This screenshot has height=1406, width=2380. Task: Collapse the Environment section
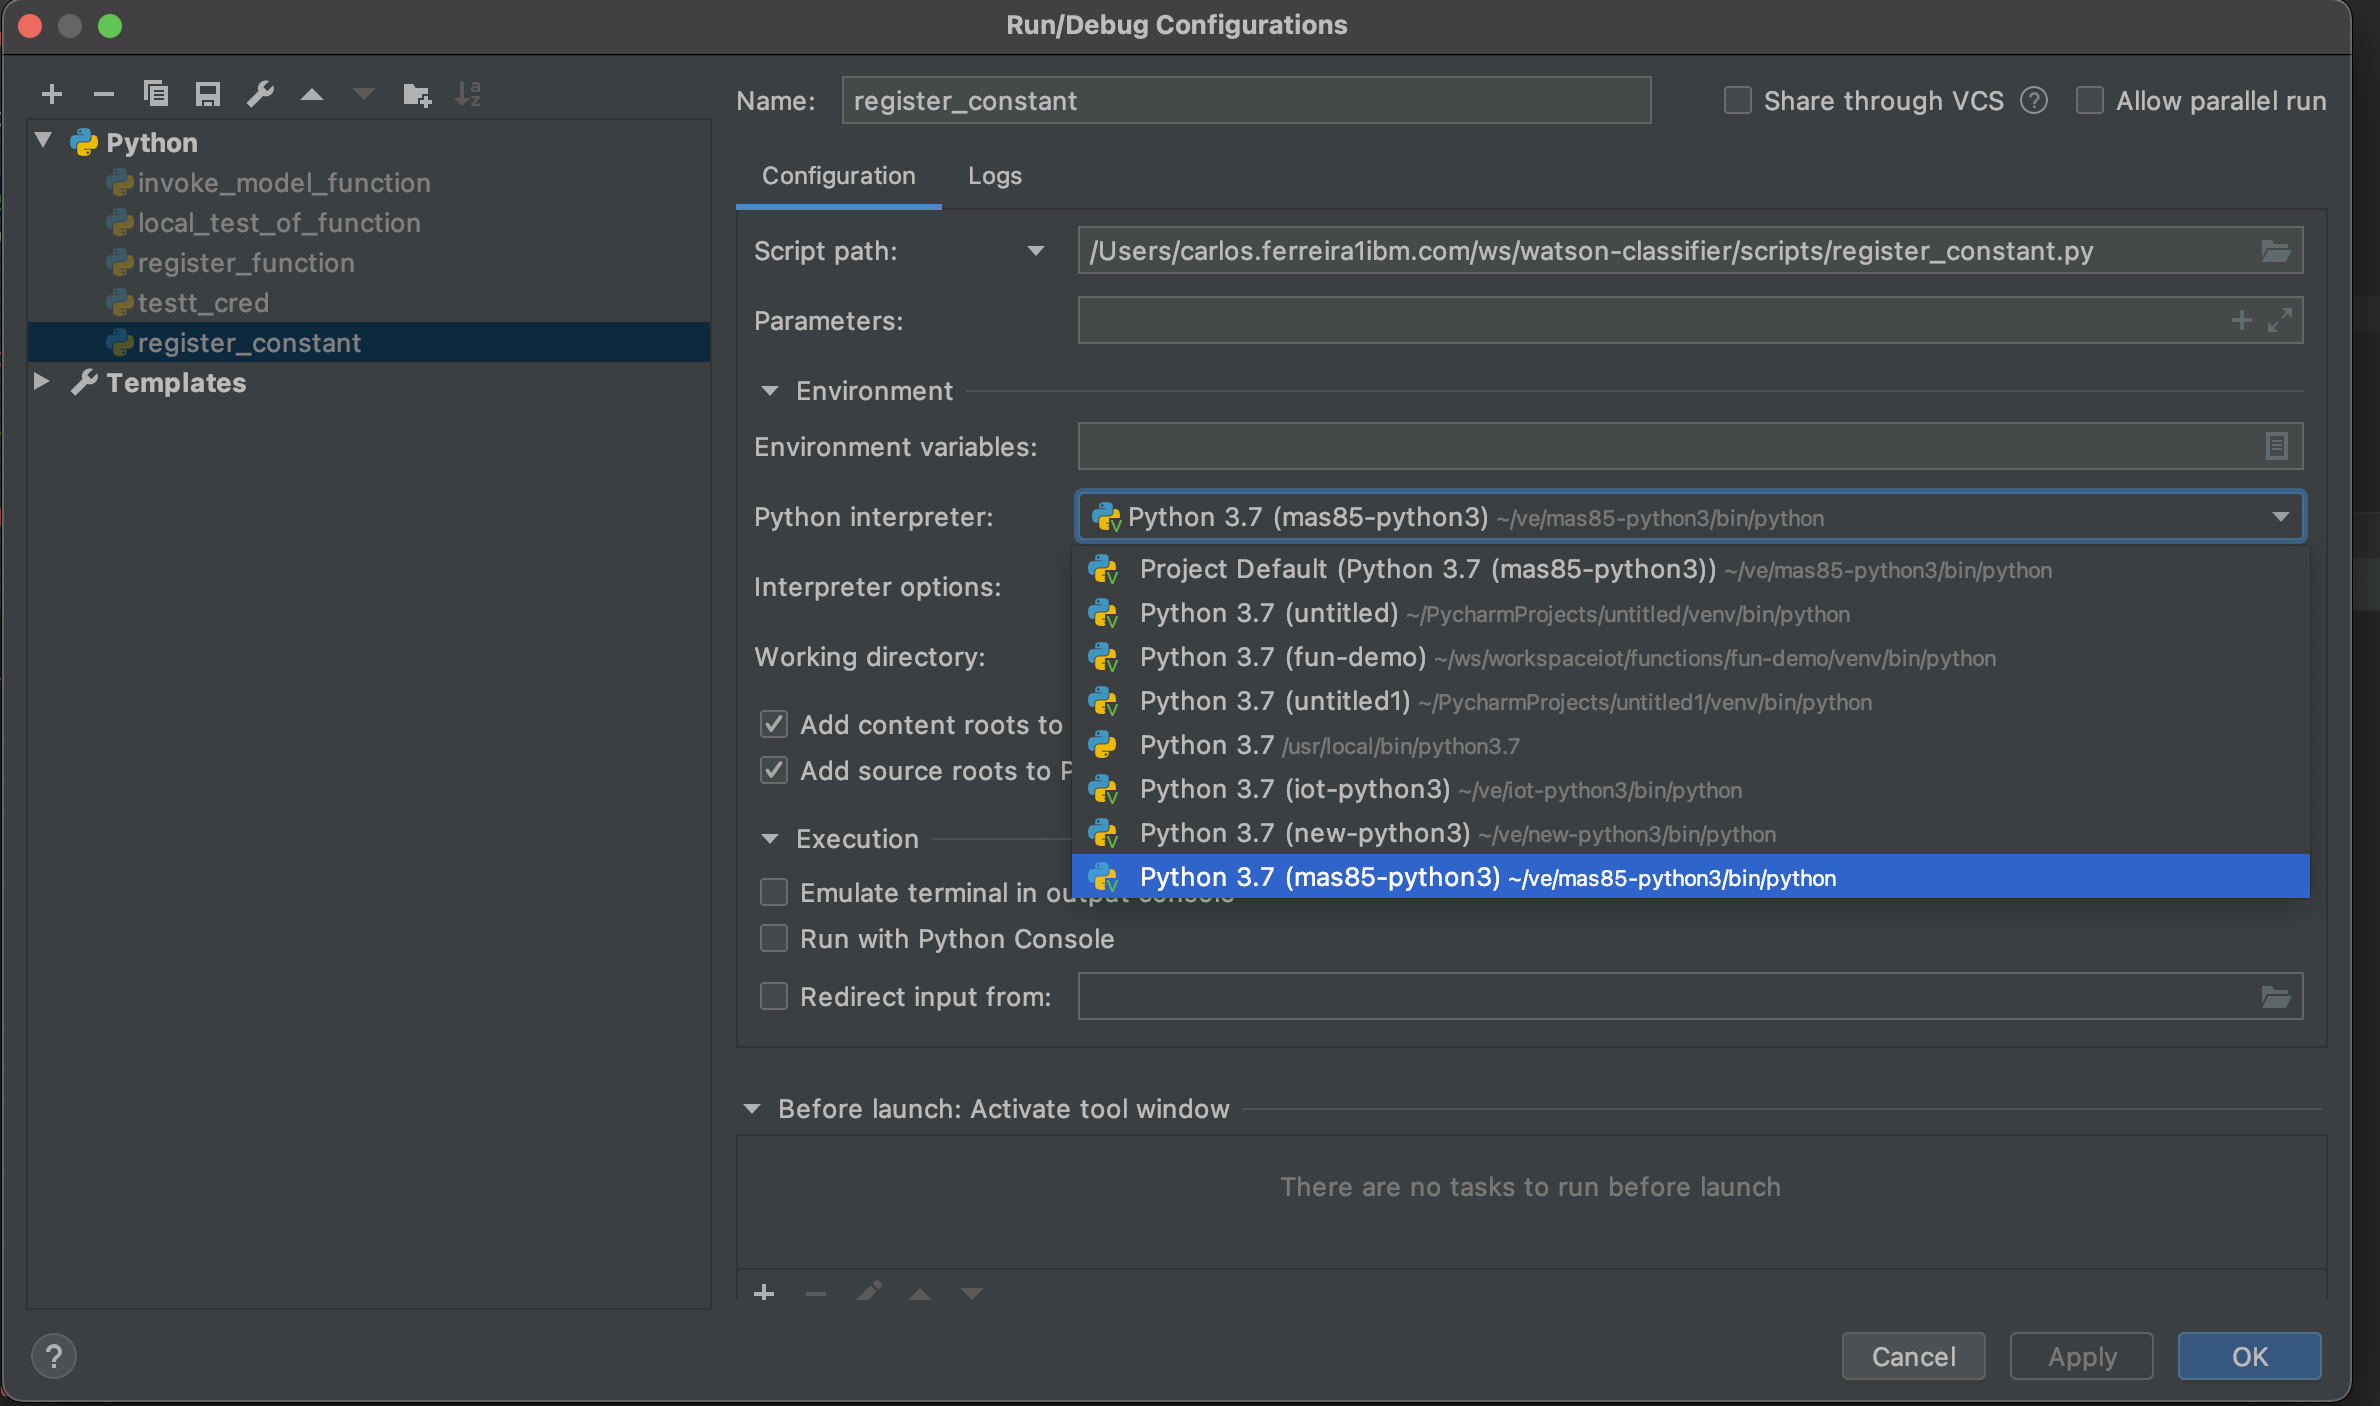[x=770, y=391]
